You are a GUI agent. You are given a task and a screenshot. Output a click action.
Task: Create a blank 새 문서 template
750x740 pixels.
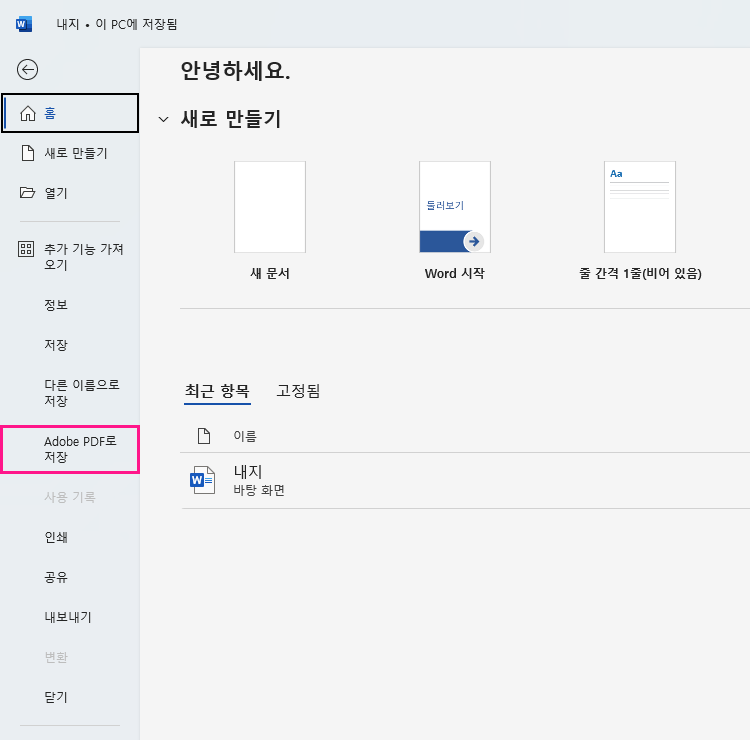pos(270,207)
